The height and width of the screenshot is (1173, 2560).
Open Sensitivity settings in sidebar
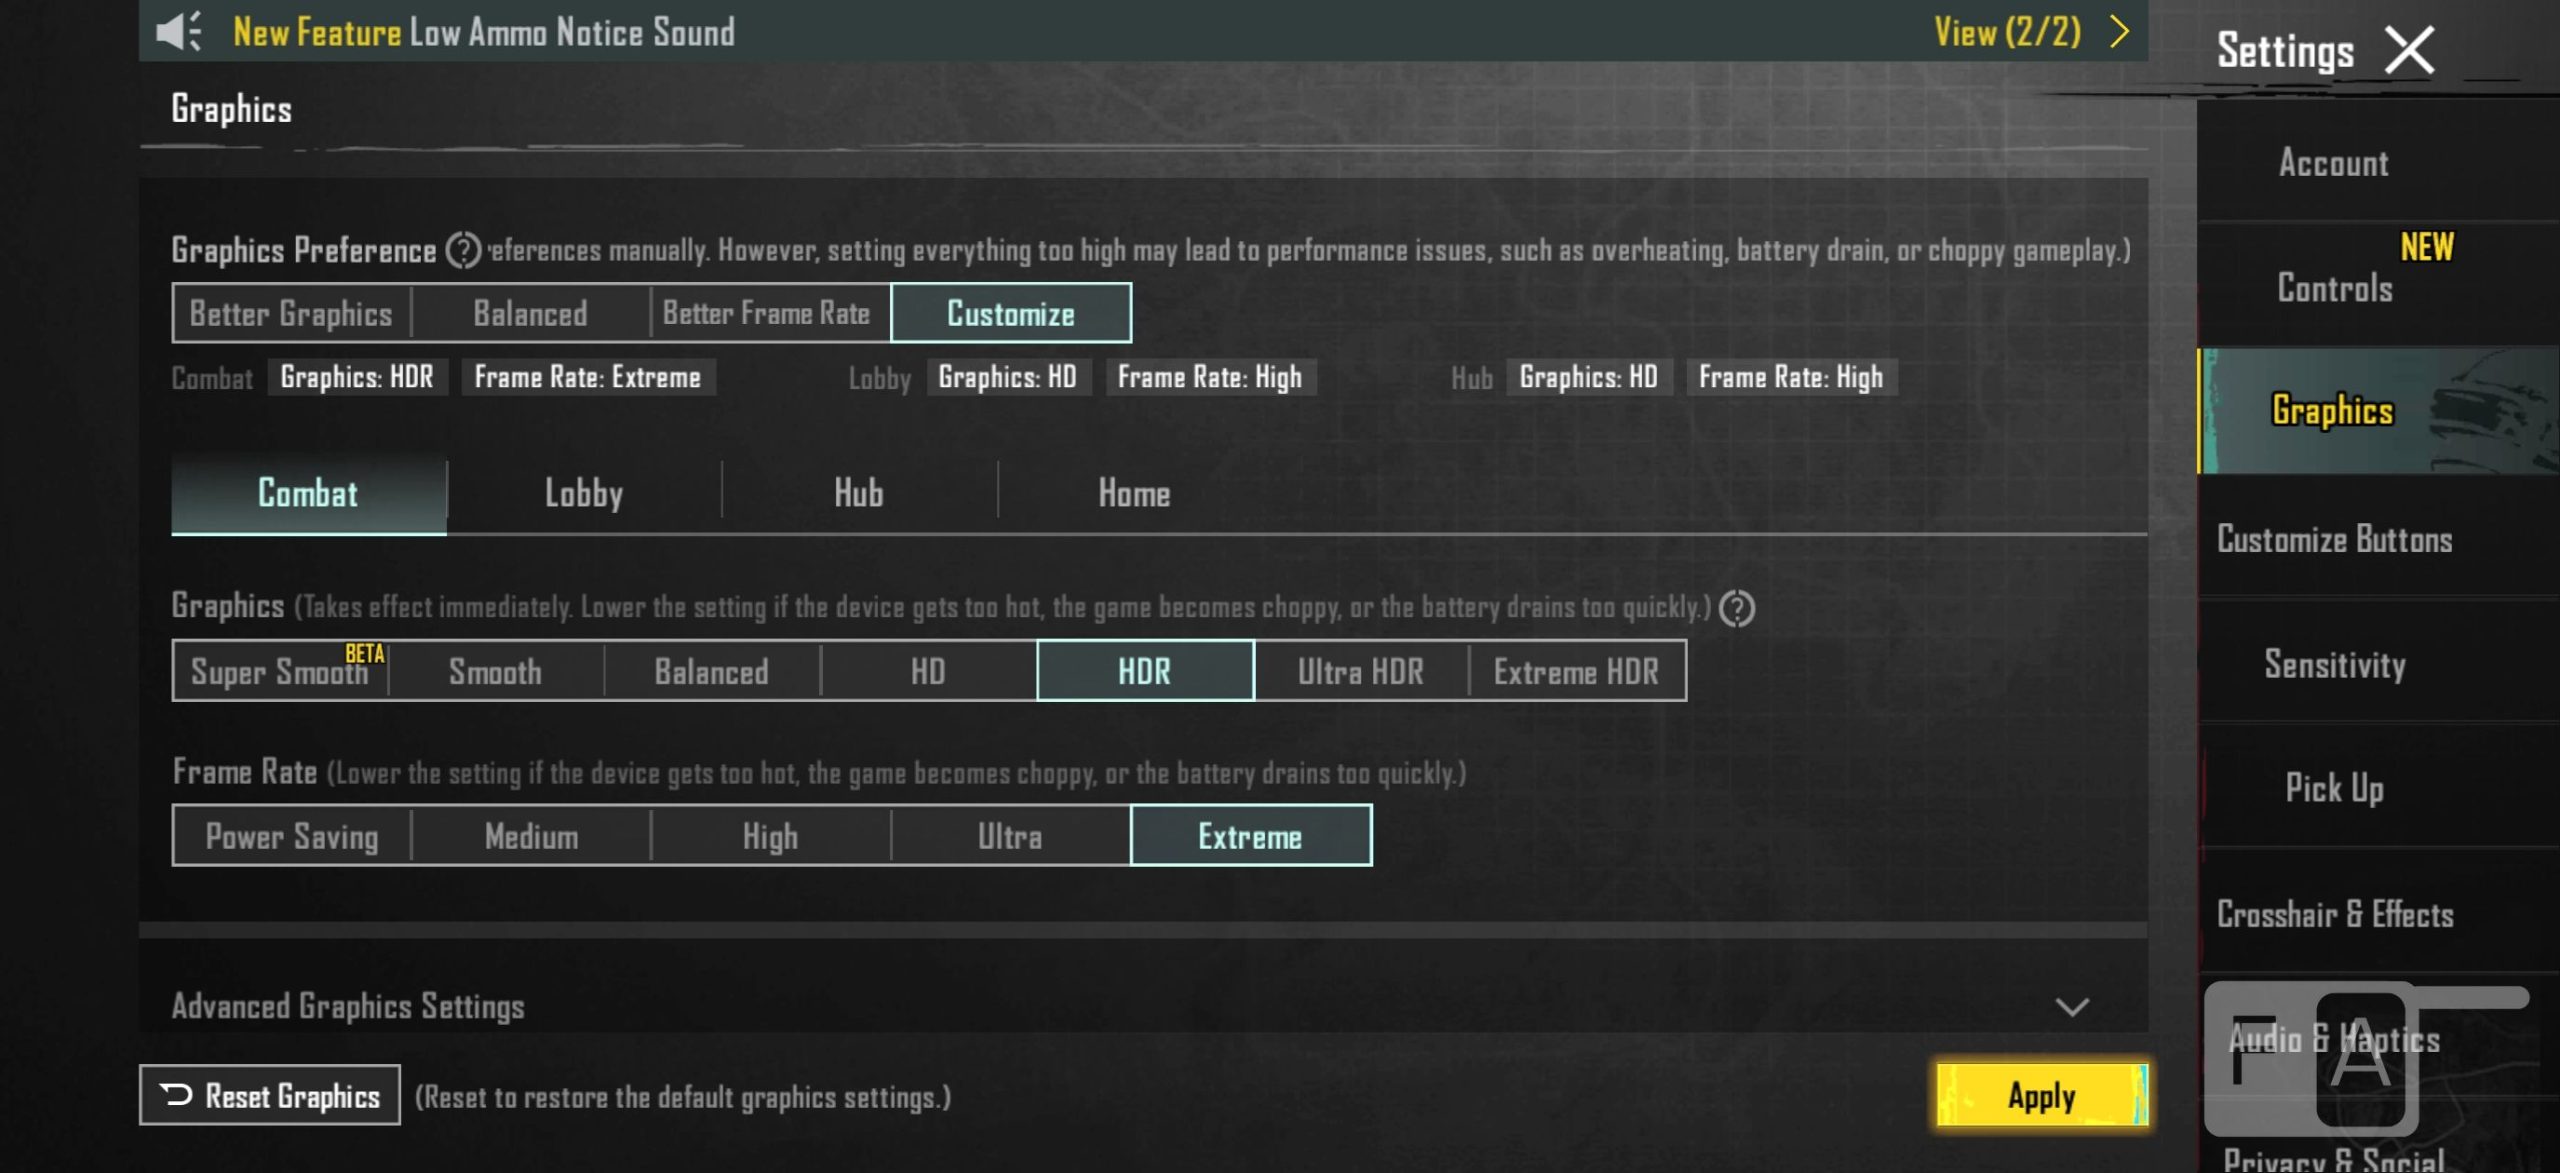tap(2335, 664)
